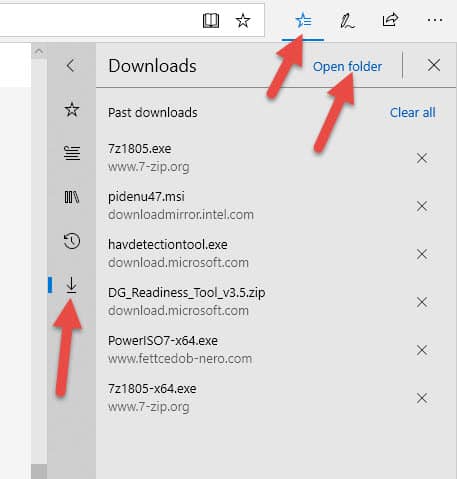Open Add notes pen icon
Screen dimensions: 457x479
point(347,21)
